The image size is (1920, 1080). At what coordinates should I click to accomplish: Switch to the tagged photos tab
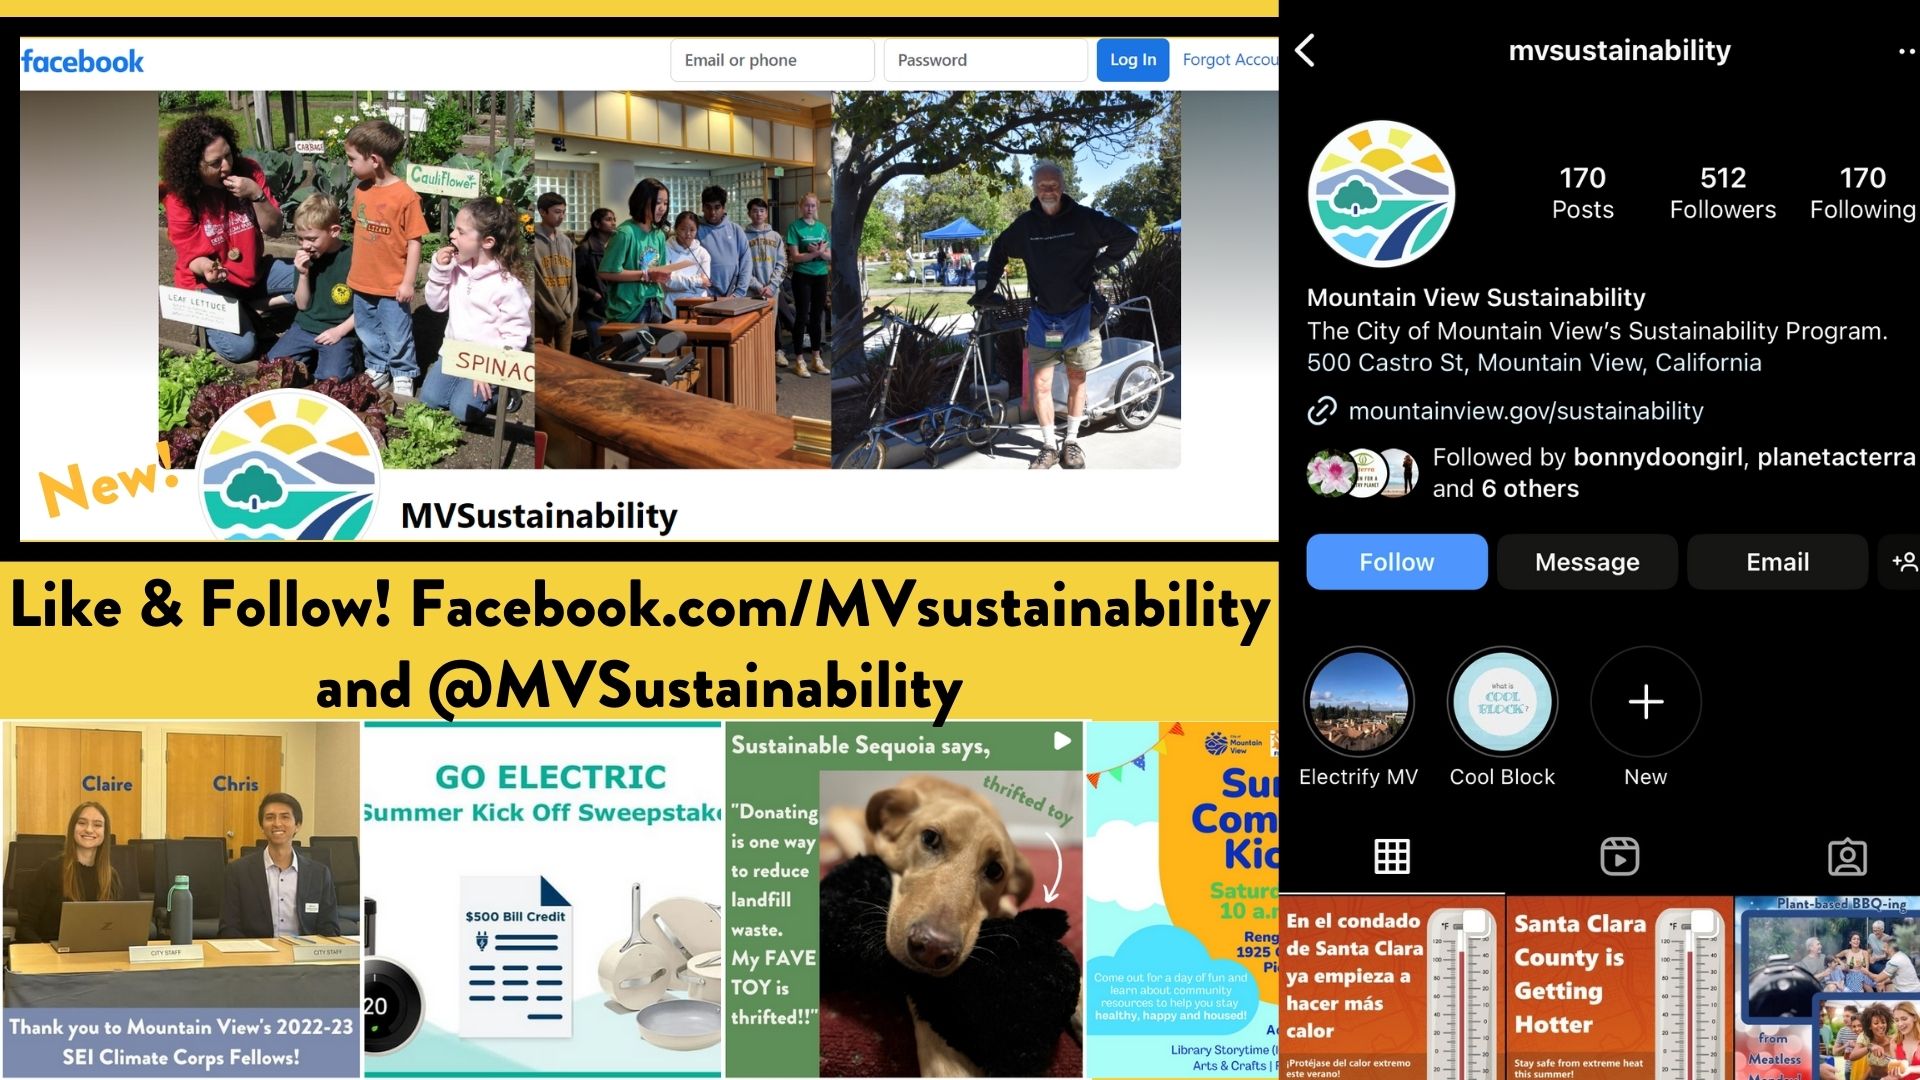tap(1847, 856)
